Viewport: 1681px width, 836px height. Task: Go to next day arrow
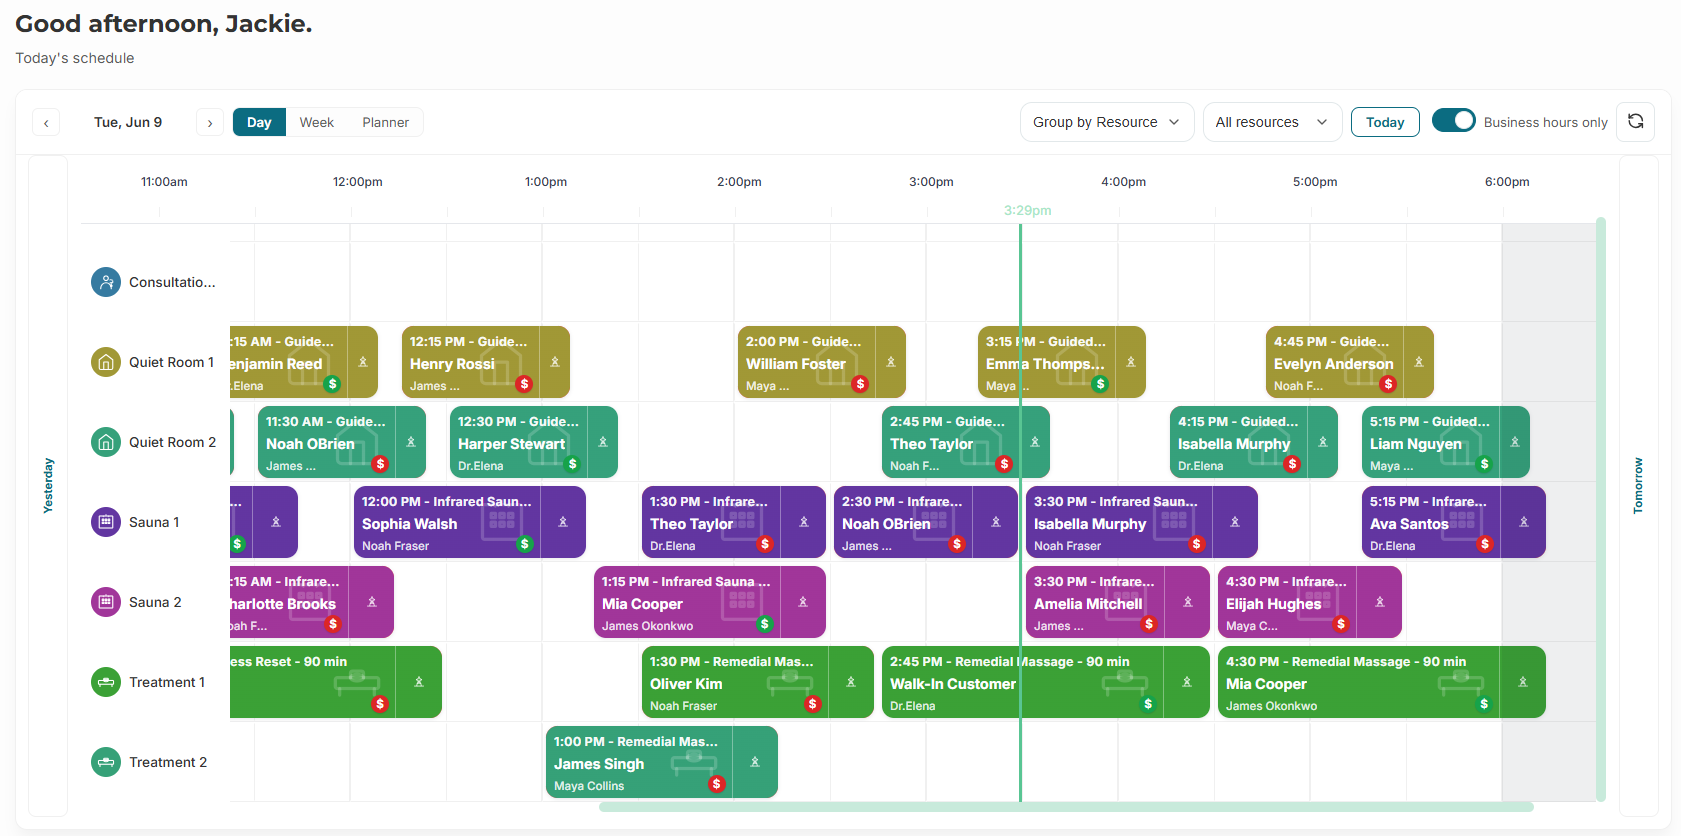pos(210,122)
